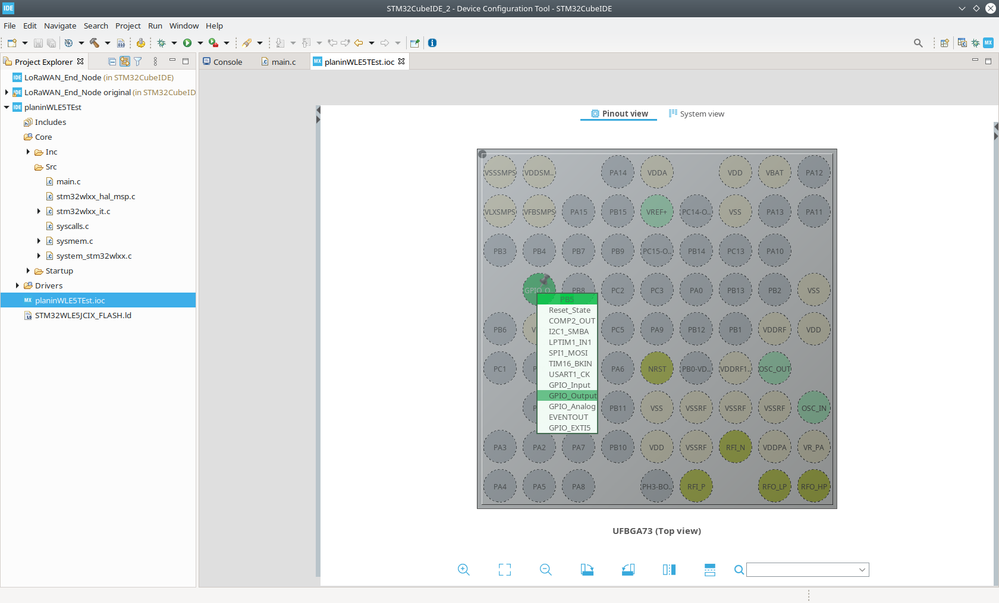Screen dimensions: 999x603
Task: Click the PB10 pin on the chip
Action: [x=617, y=447]
